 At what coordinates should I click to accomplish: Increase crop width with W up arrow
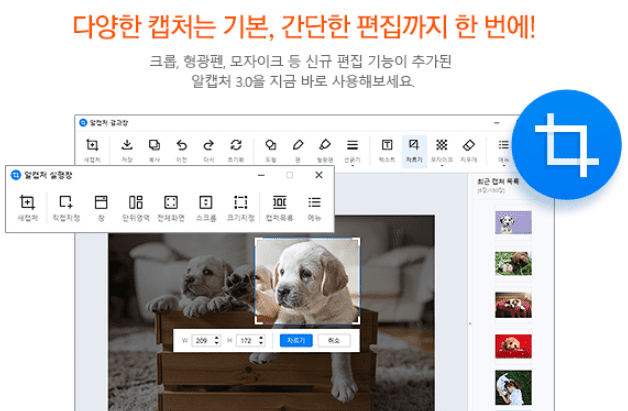217,337
